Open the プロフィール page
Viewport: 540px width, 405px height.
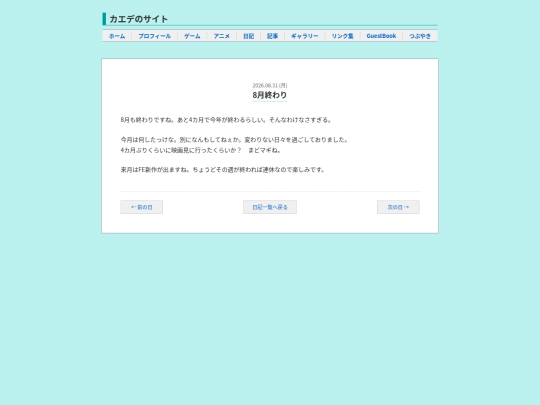[155, 36]
